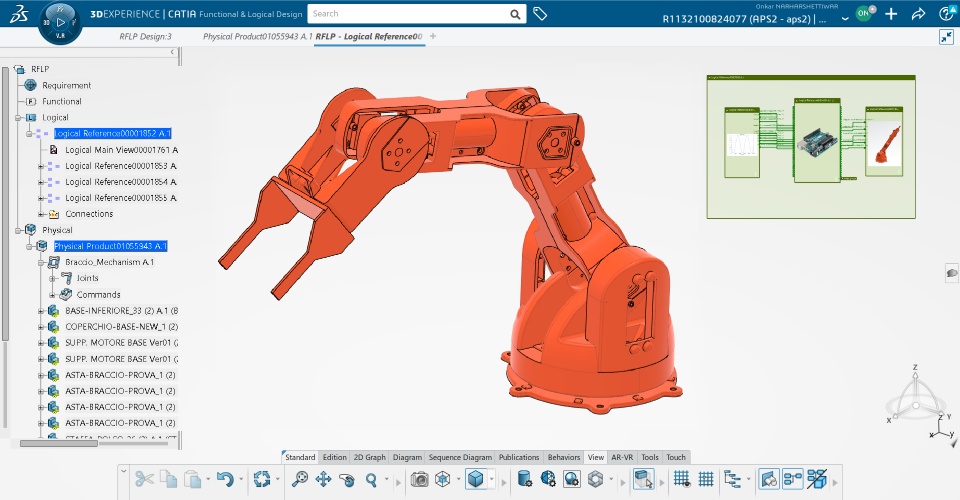Click the Update refresh cycle icon

click(x=262, y=479)
